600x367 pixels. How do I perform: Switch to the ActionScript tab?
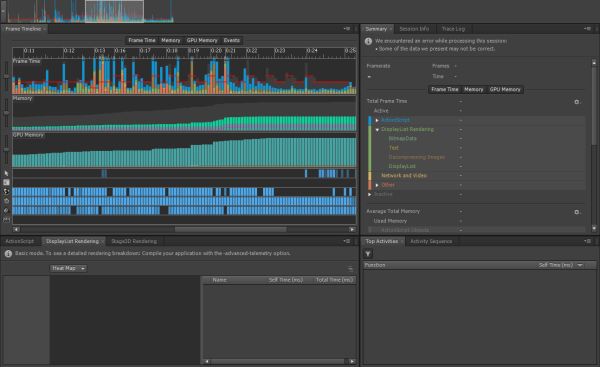click(x=20, y=241)
